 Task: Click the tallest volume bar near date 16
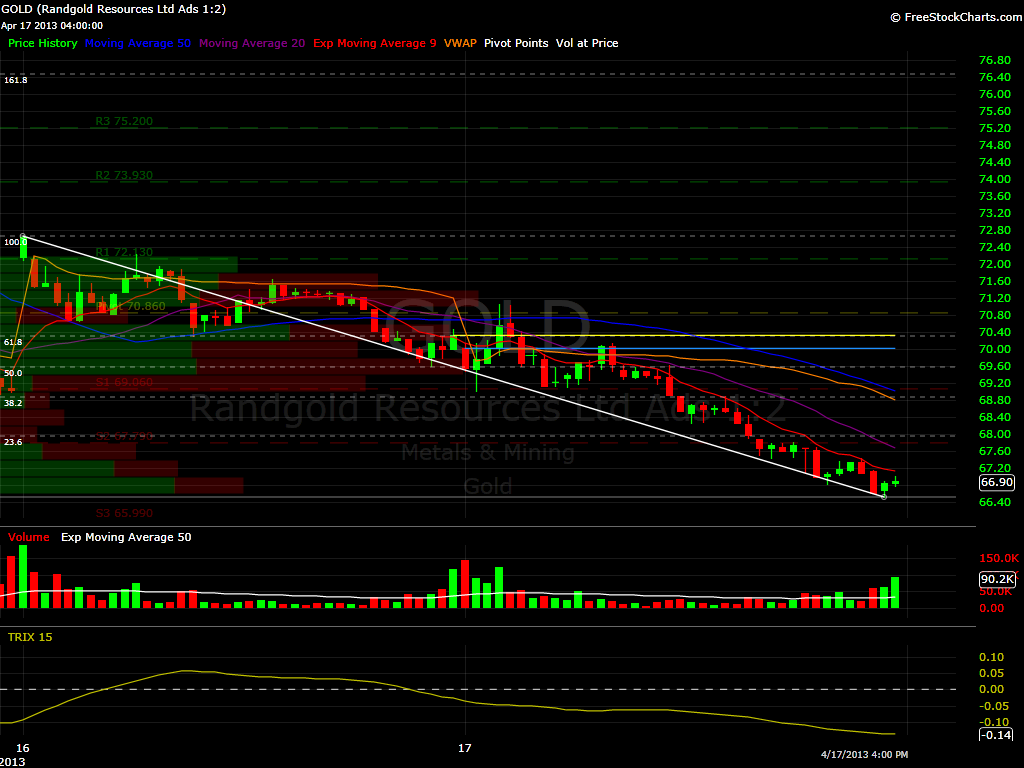pyautogui.click(x=24, y=577)
